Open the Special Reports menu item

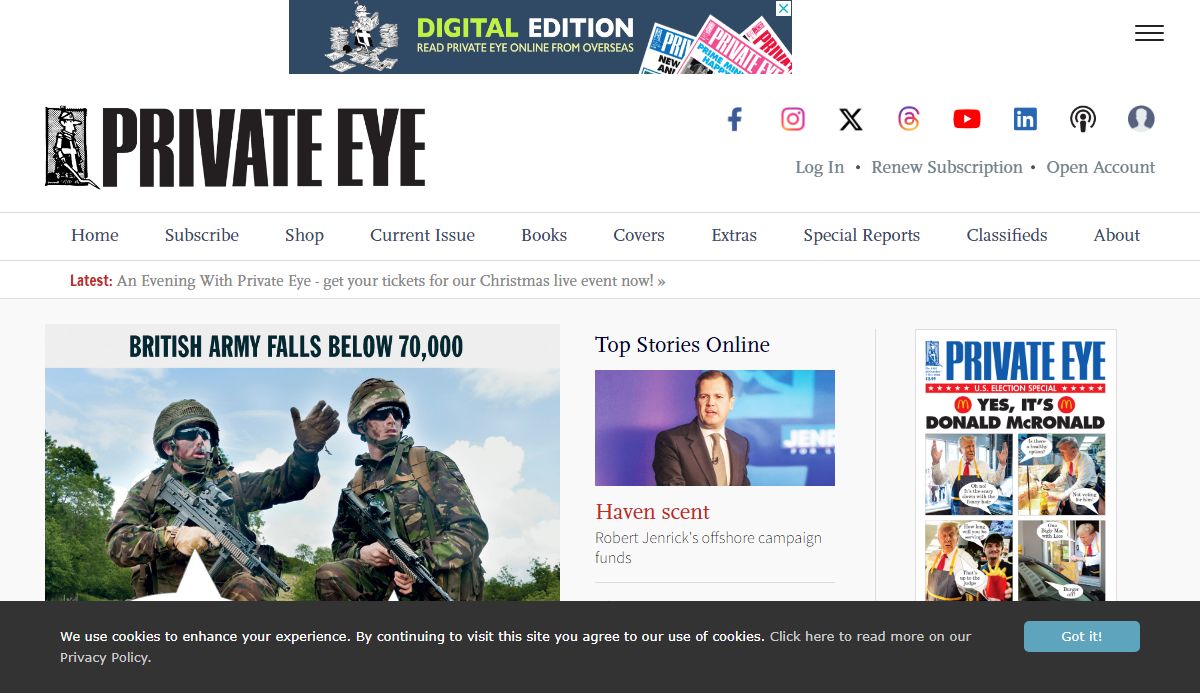click(x=862, y=235)
